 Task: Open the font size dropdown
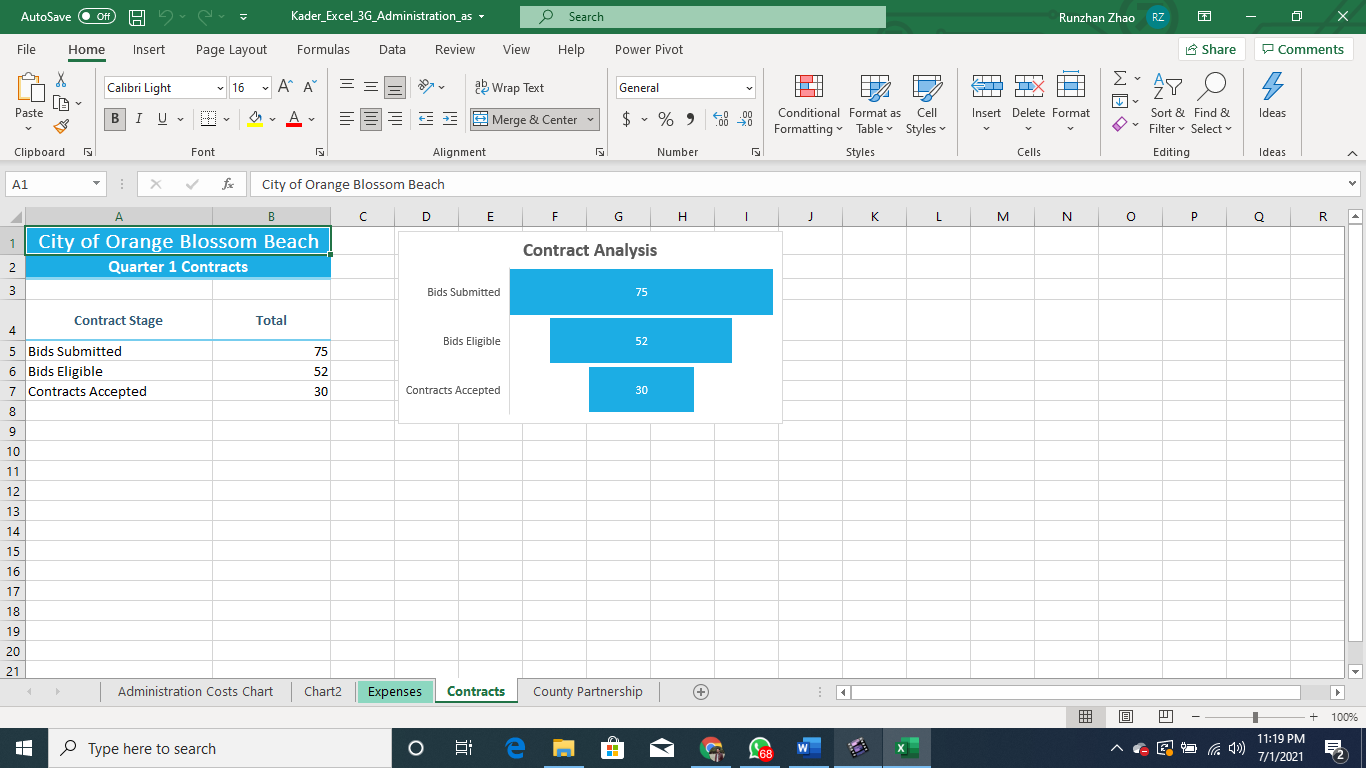(265, 88)
